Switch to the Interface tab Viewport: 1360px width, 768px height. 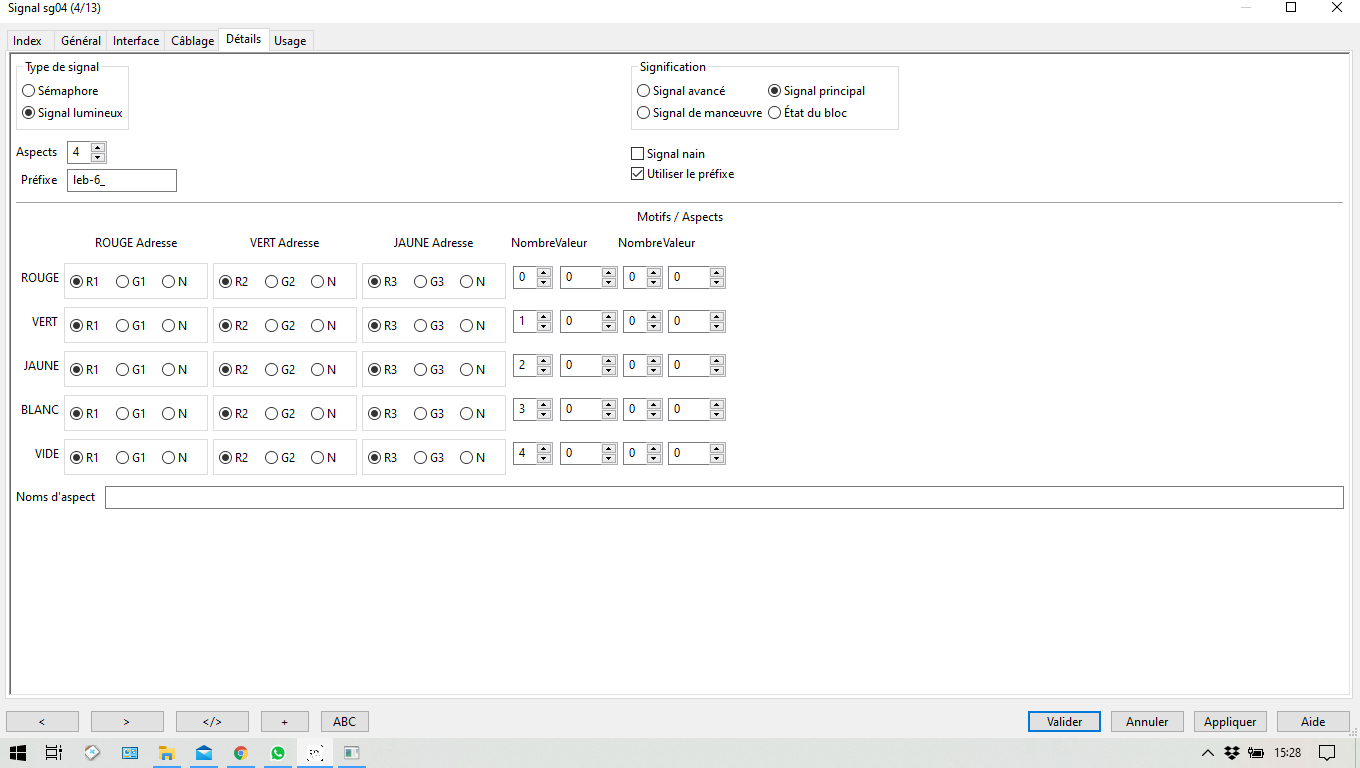[x=136, y=41]
